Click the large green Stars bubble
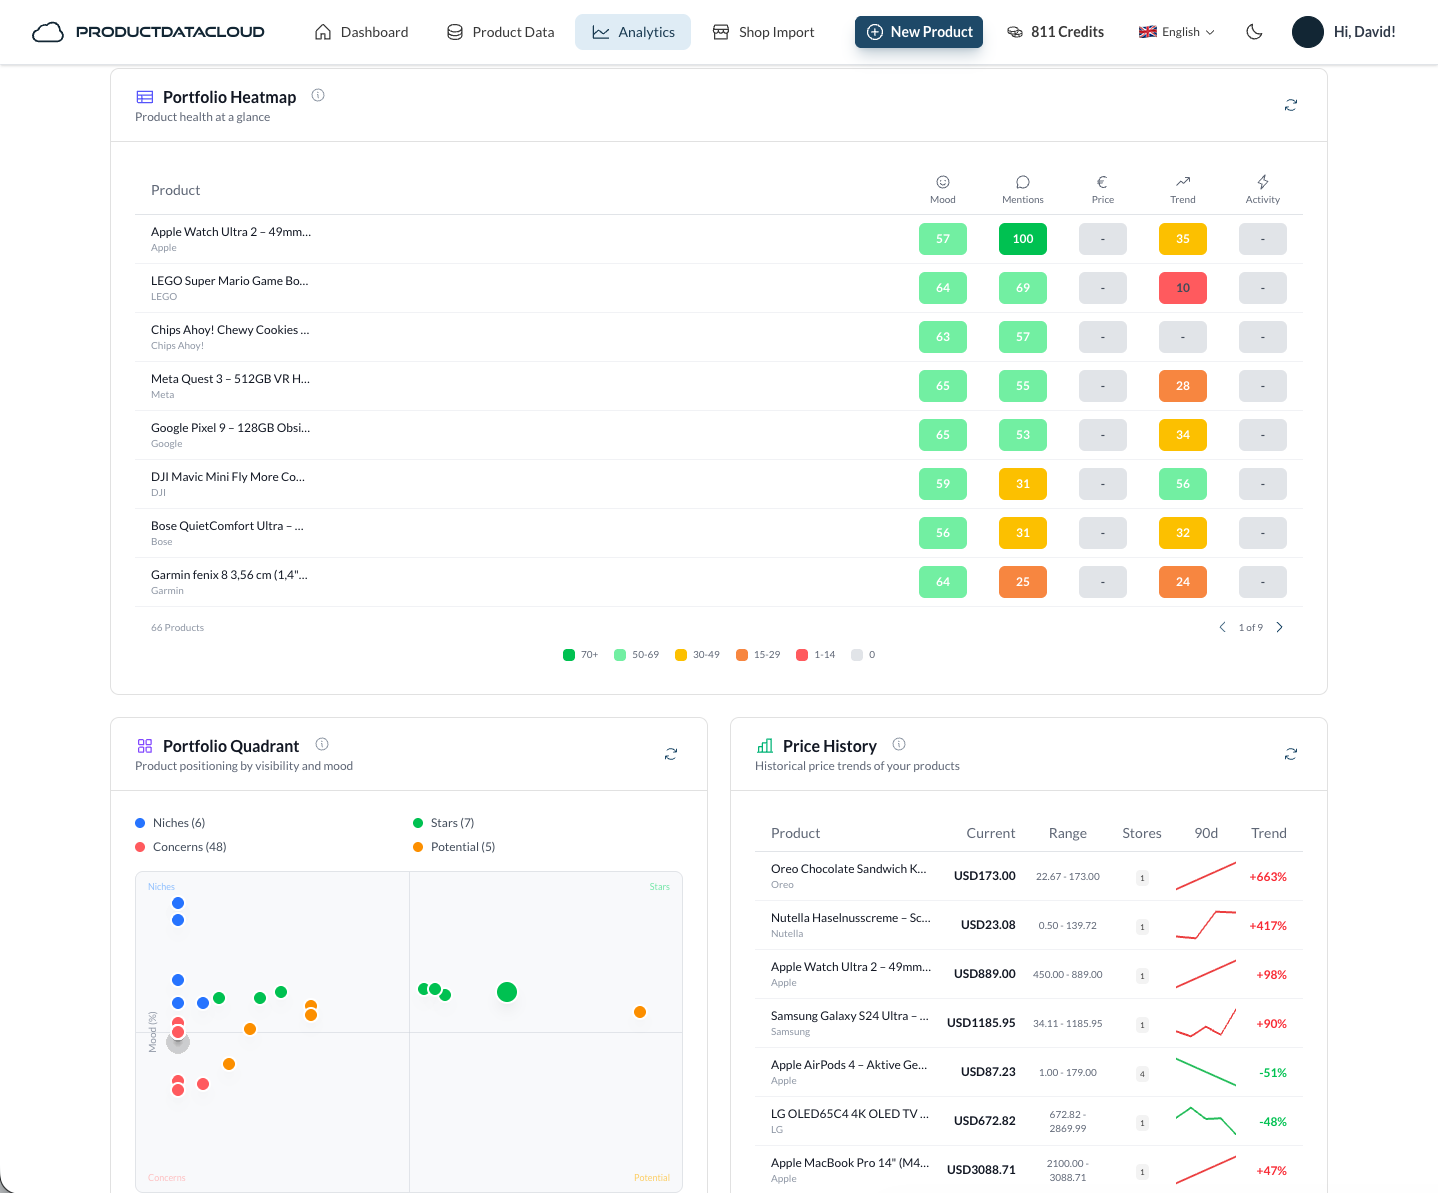 (x=507, y=992)
